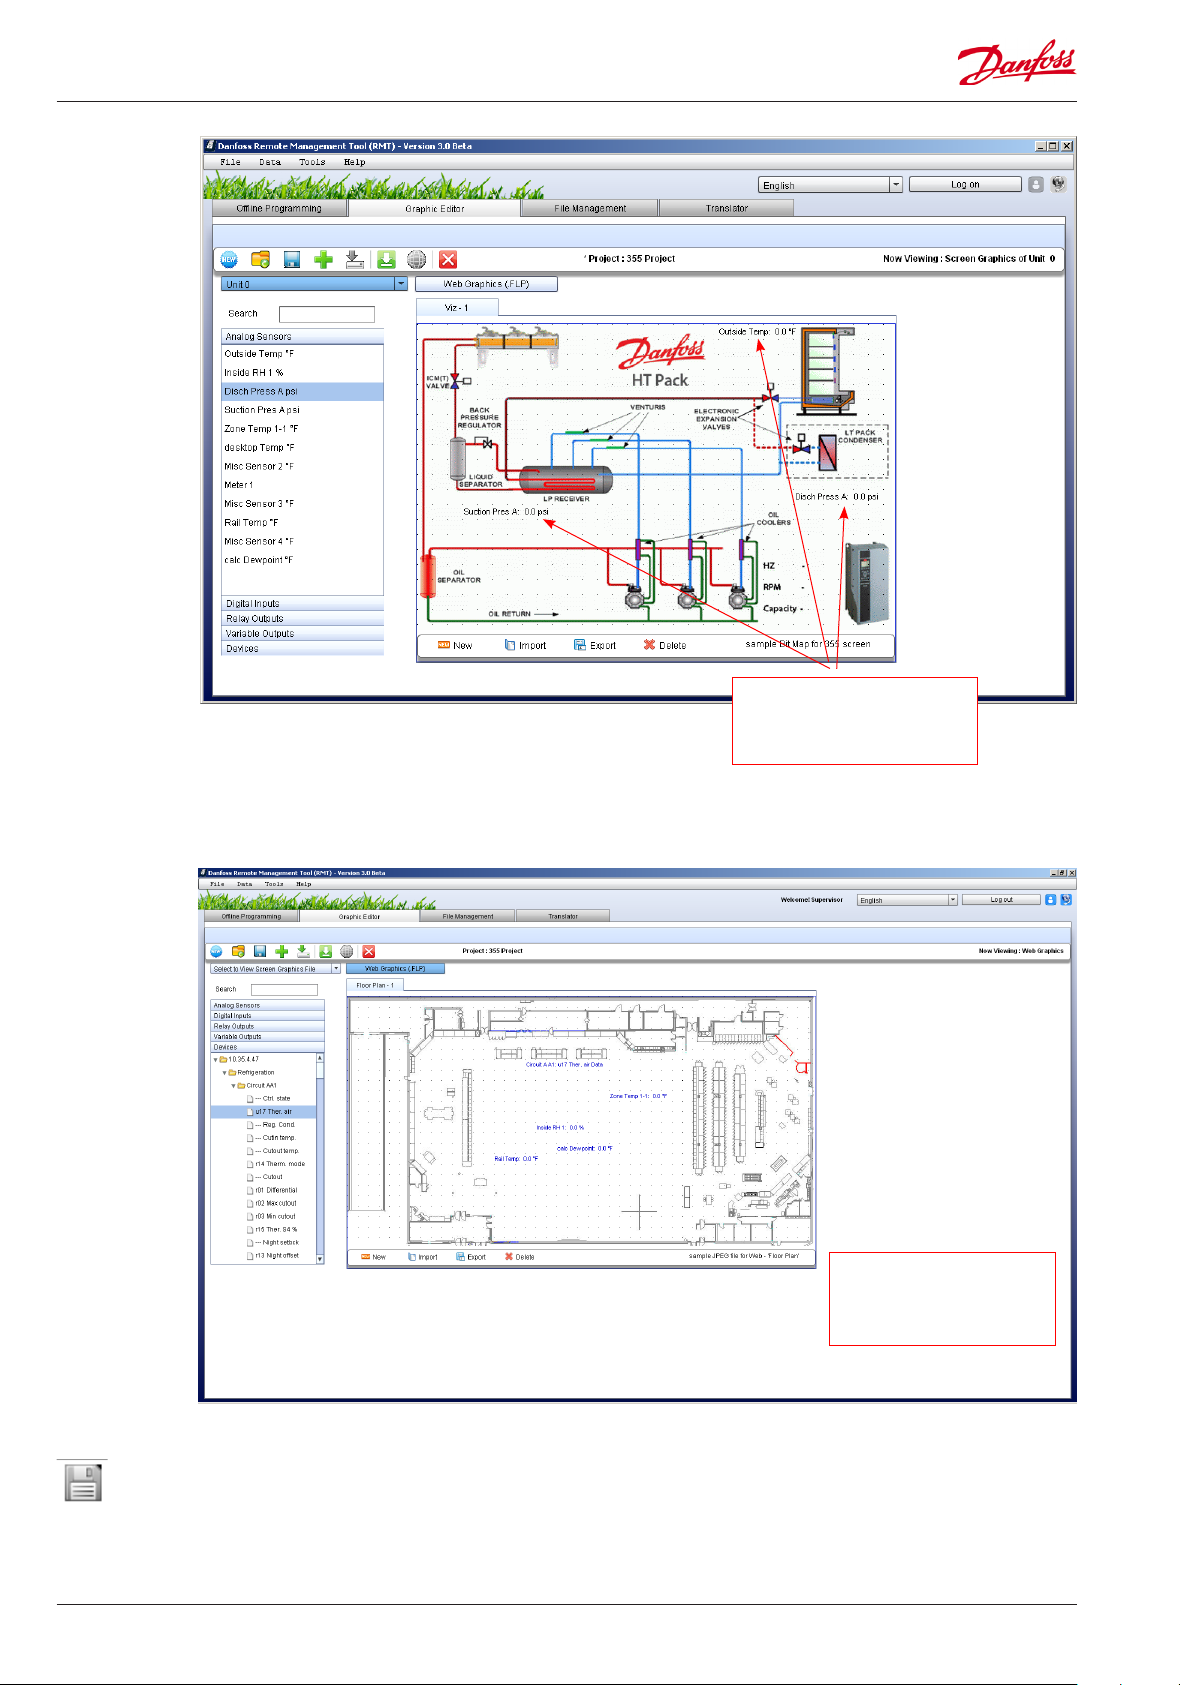This screenshot has height=1685, width=1192.
Task: Click Delete below the HT Pack canvas
Action: coord(665,646)
